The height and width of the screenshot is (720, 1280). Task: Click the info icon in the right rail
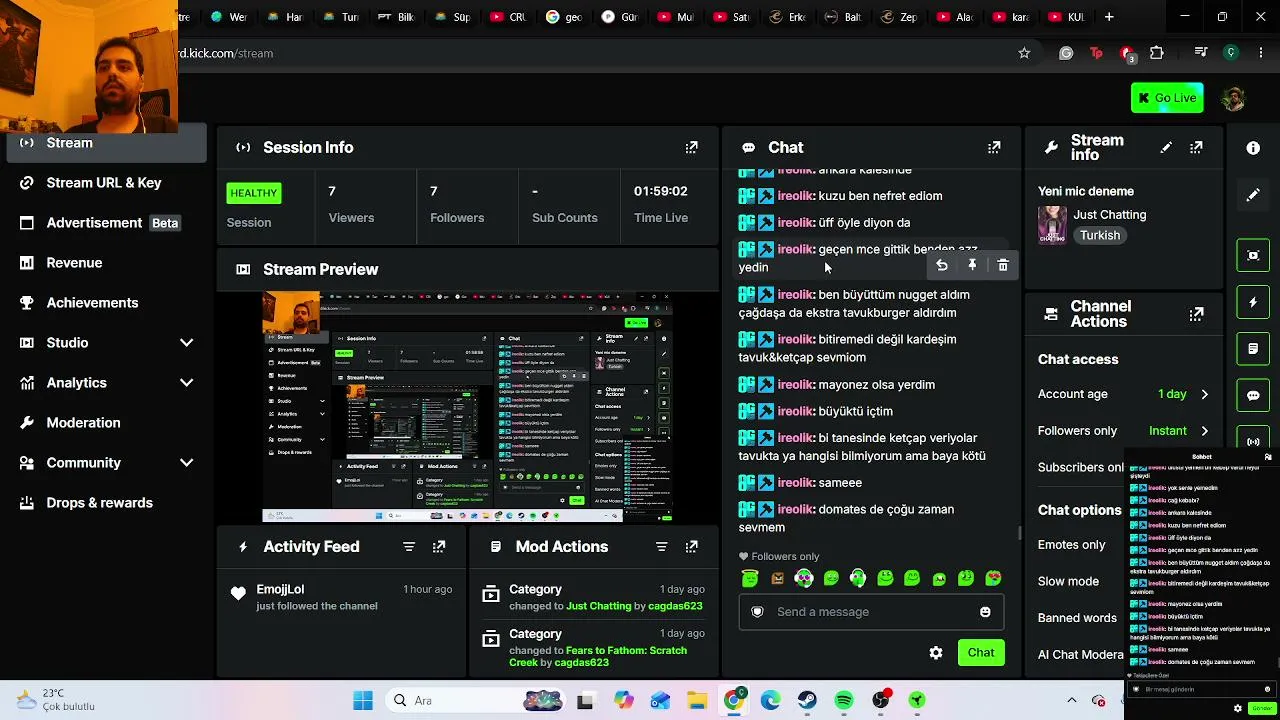(1253, 148)
